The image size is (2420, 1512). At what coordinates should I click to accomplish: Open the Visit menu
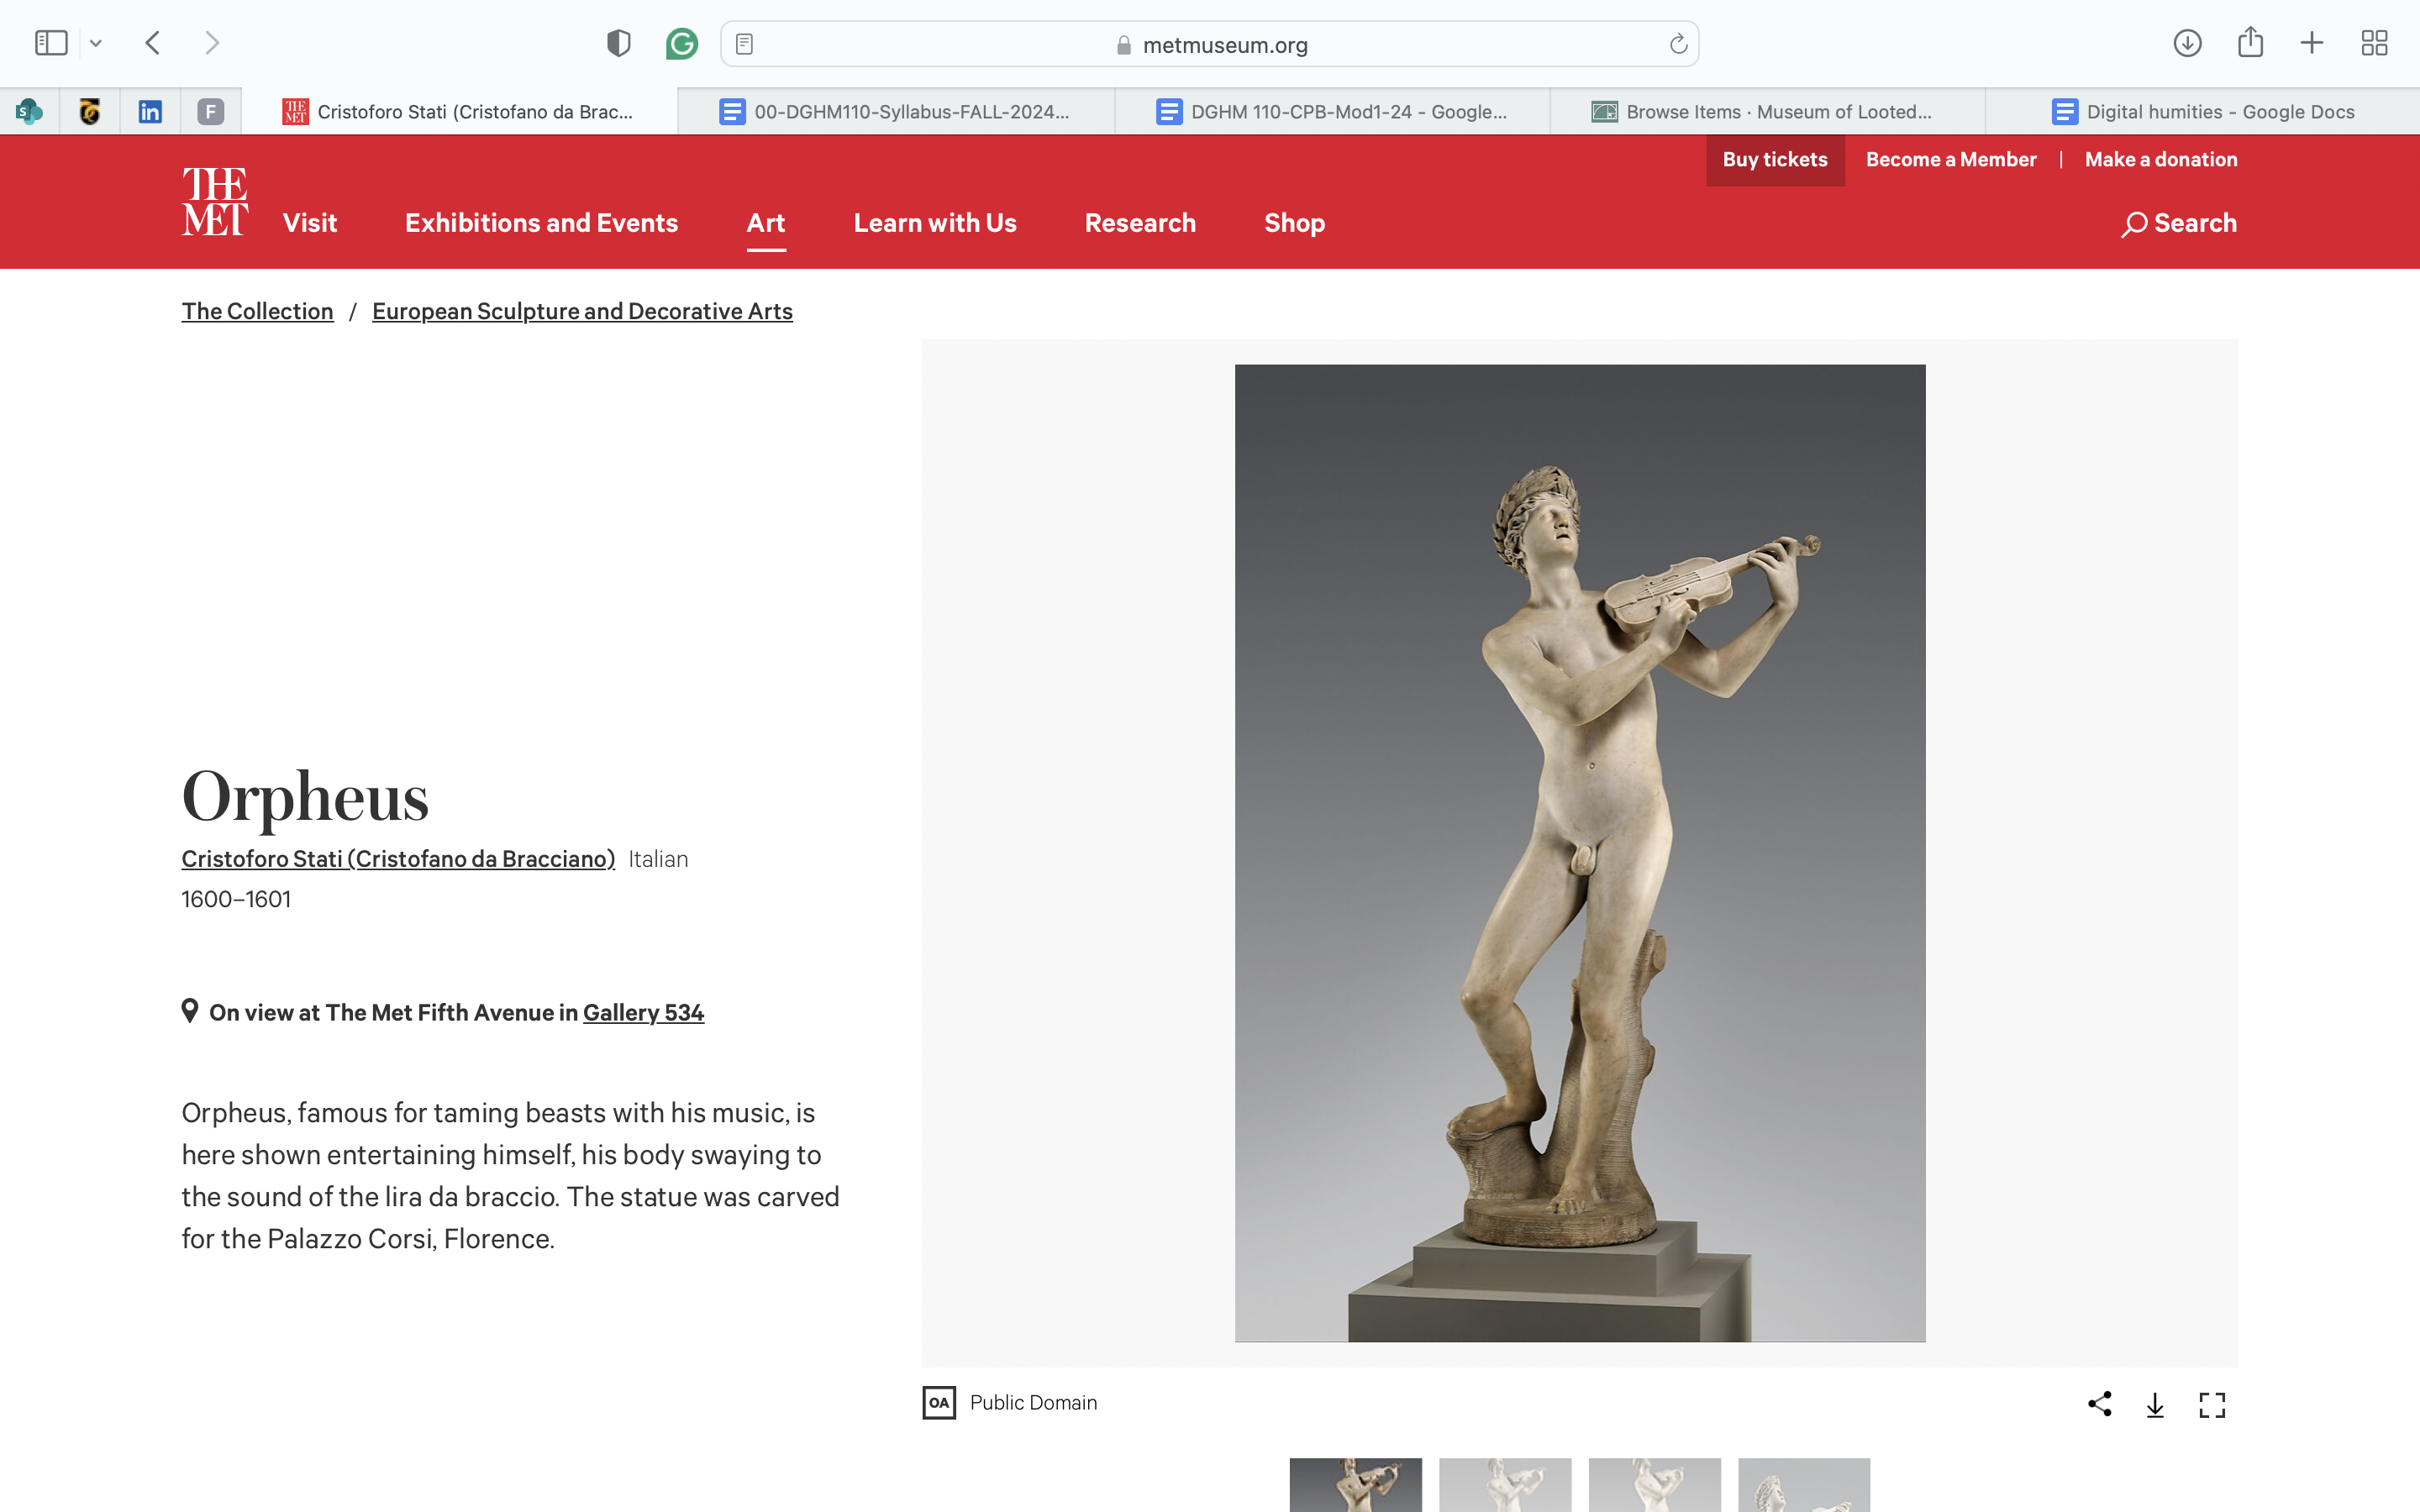(x=310, y=223)
